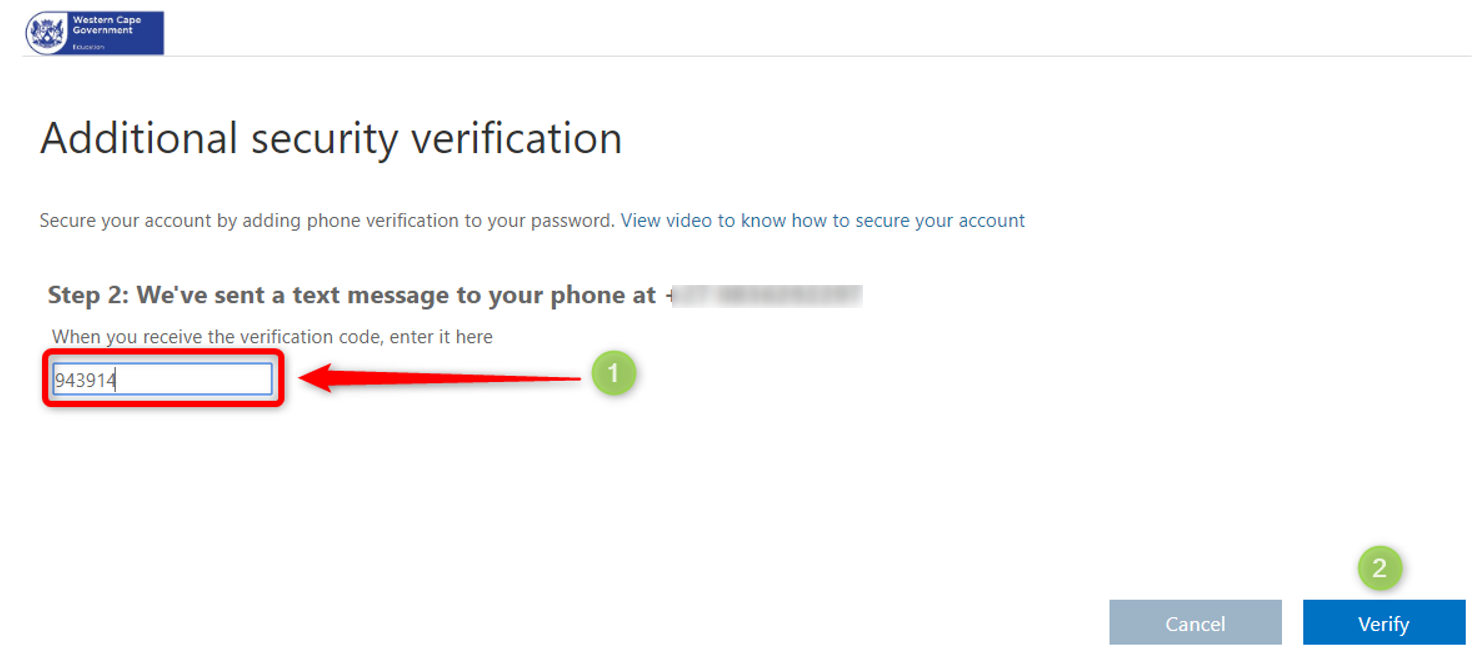Click the Verify button
The image size is (1481, 660).
pos(1383,623)
